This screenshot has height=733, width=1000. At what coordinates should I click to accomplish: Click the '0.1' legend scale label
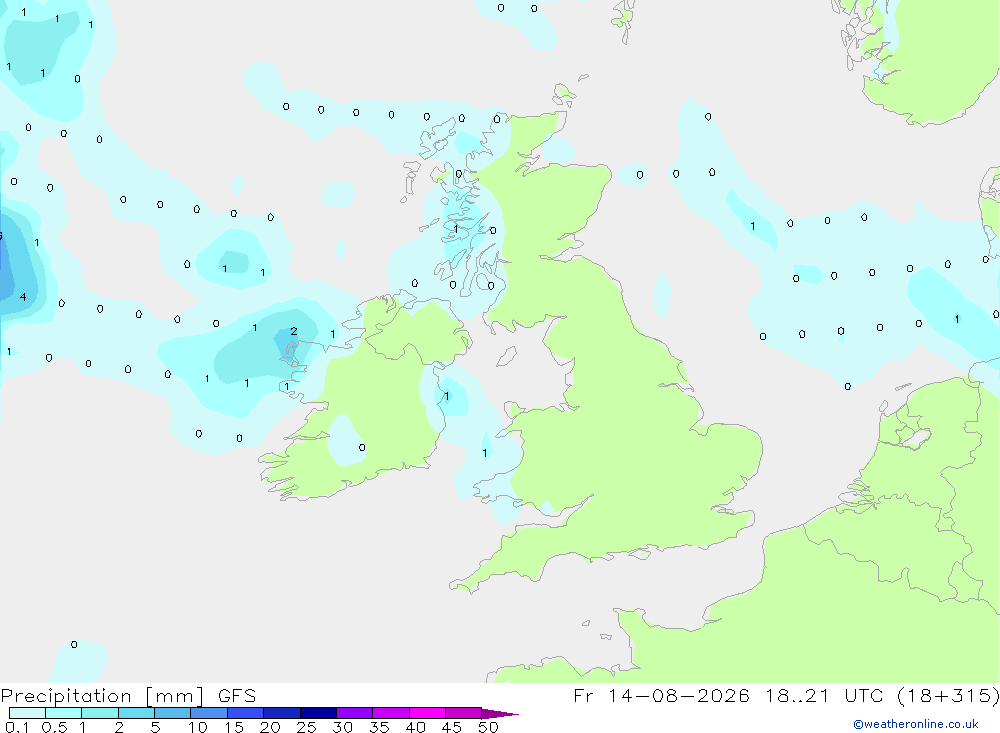click(17, 727)
